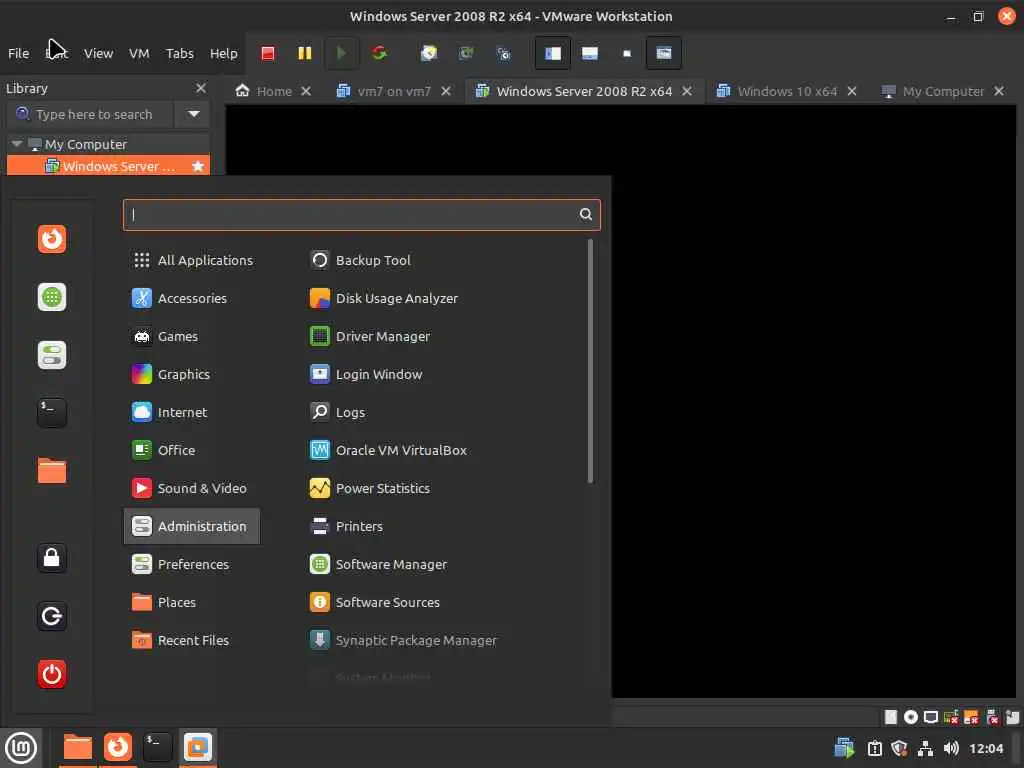1024x768 pixels.
Task: Click the Lock Screen button in menu sidebar
Action: pyautogui.click(x=52, y=558)
